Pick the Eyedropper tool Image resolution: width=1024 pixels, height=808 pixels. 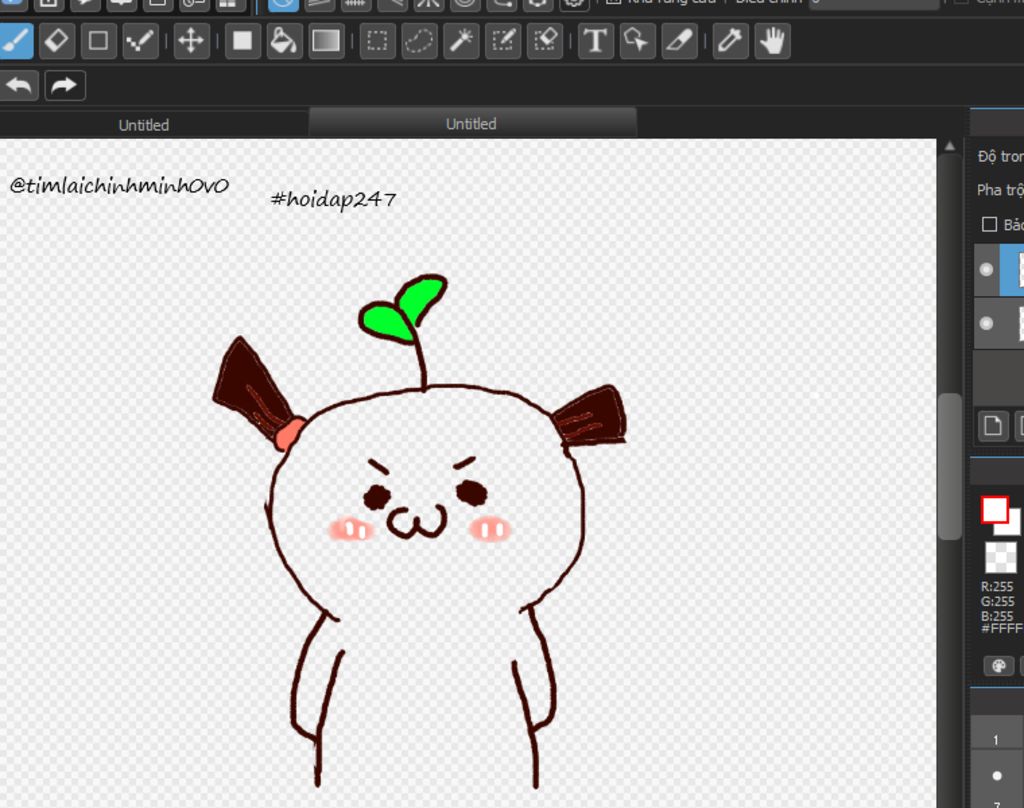730,41
